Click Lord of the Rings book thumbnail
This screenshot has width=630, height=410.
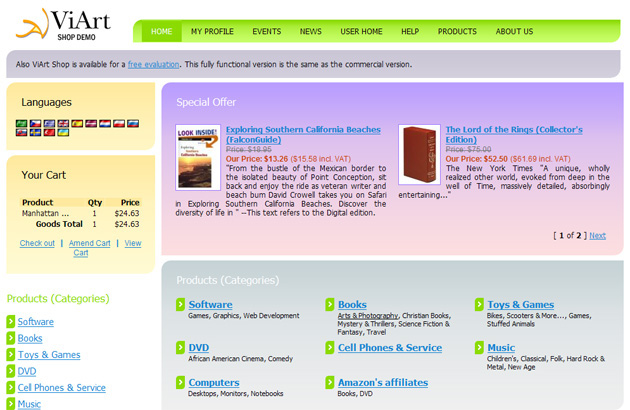coord(419,154)
